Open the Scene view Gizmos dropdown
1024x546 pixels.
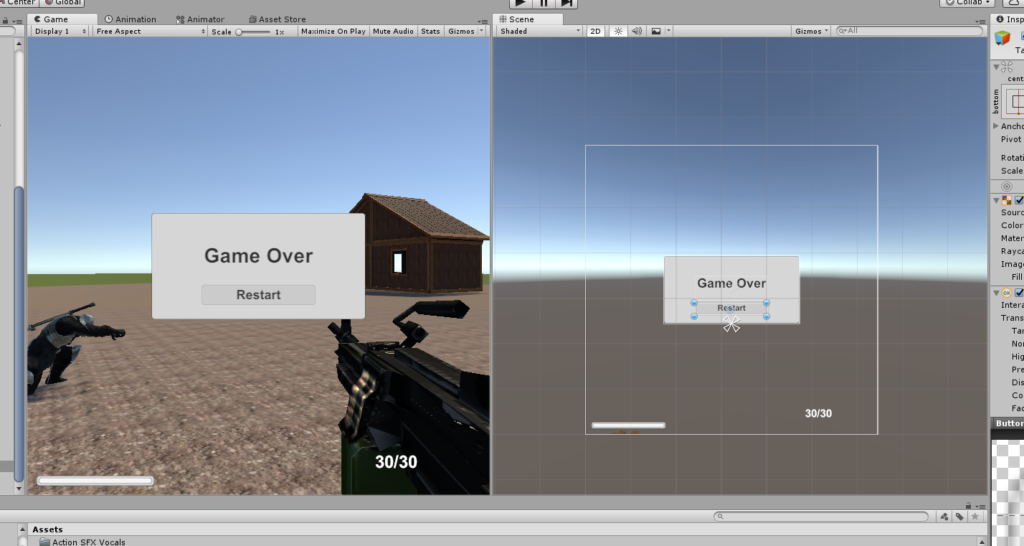coord(812,31)
